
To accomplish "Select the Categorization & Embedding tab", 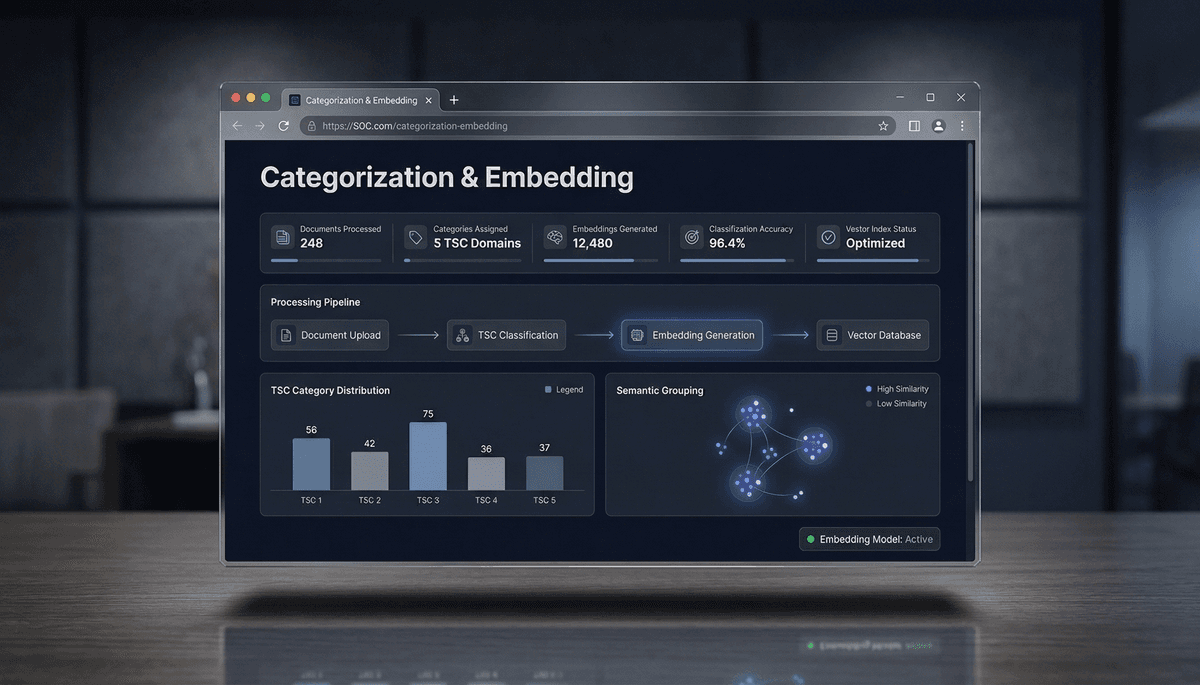I will coord(362,100).
